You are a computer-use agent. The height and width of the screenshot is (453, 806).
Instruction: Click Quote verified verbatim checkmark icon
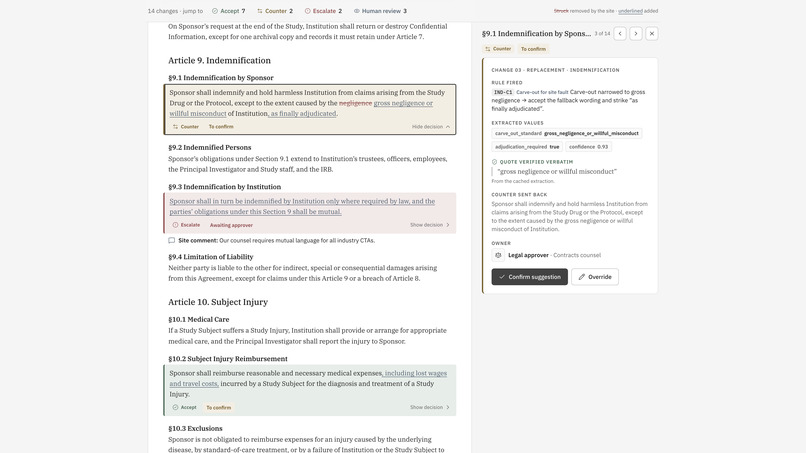[494, 161]
